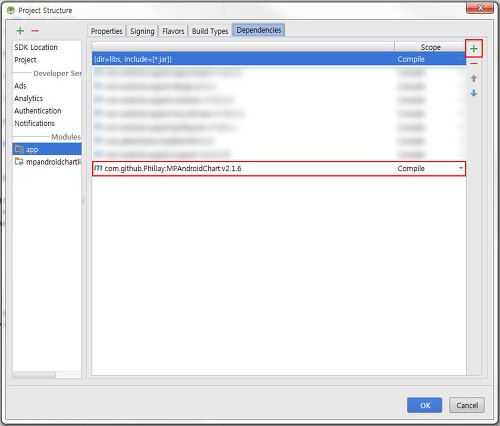Select the dir=libs include jar dependency row
500x426 pixels.
[x=279, y=59]
